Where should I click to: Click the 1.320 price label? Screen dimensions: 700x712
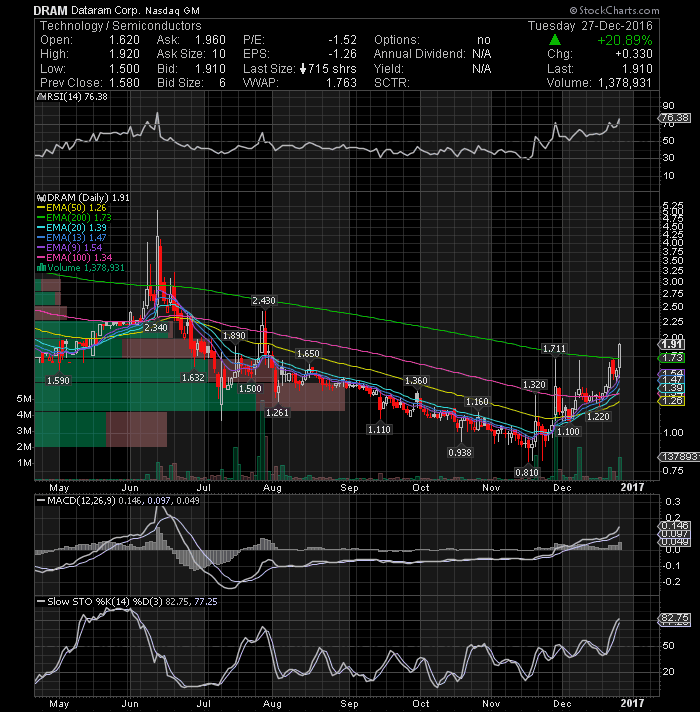click(534, 385)
